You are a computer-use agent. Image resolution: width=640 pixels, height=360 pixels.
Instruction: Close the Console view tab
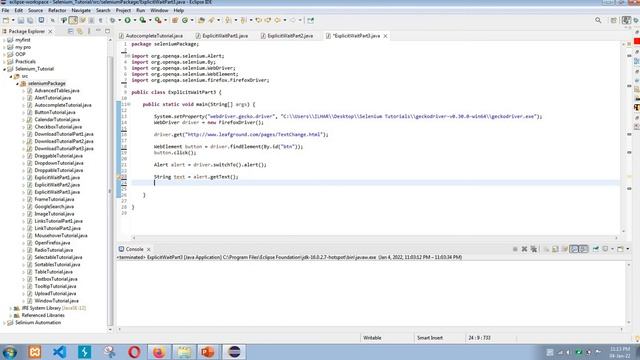[x=149, y=249]
